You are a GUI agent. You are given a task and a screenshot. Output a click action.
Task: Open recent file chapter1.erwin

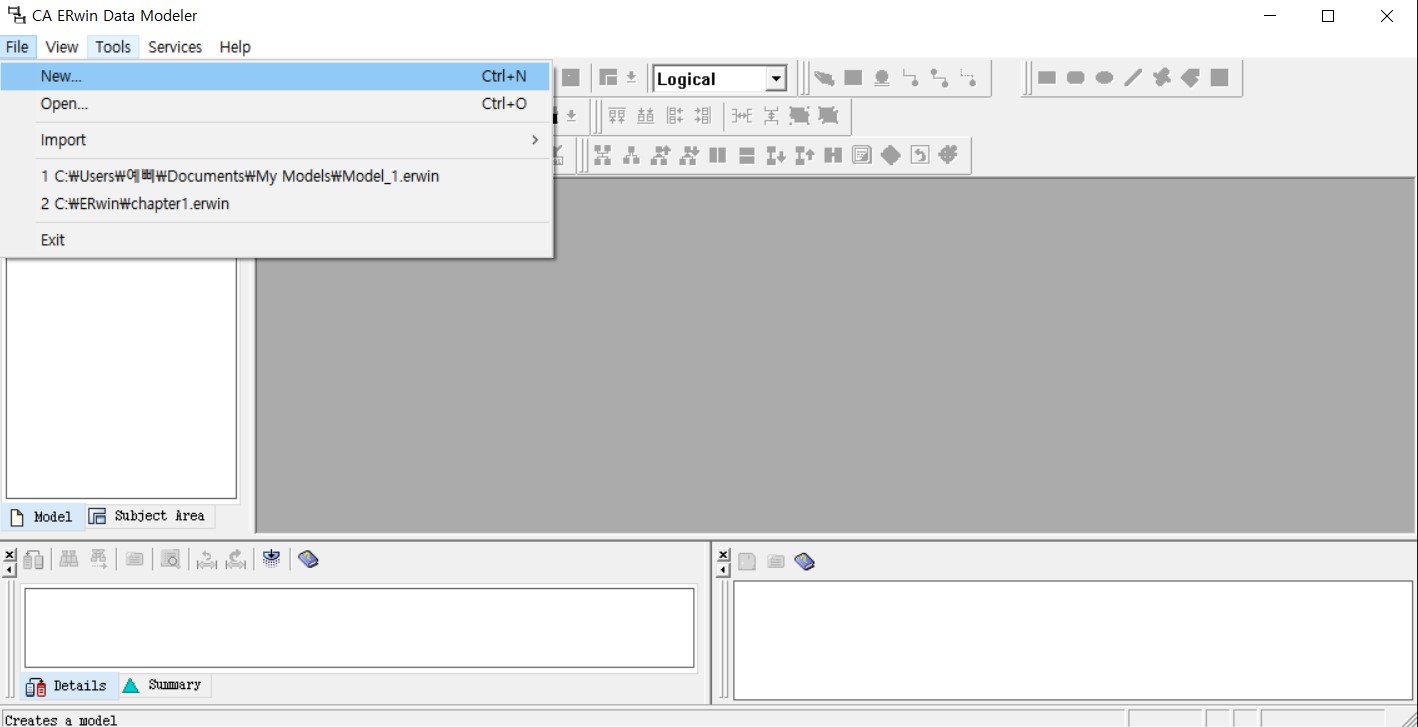(x=275, y=204)
